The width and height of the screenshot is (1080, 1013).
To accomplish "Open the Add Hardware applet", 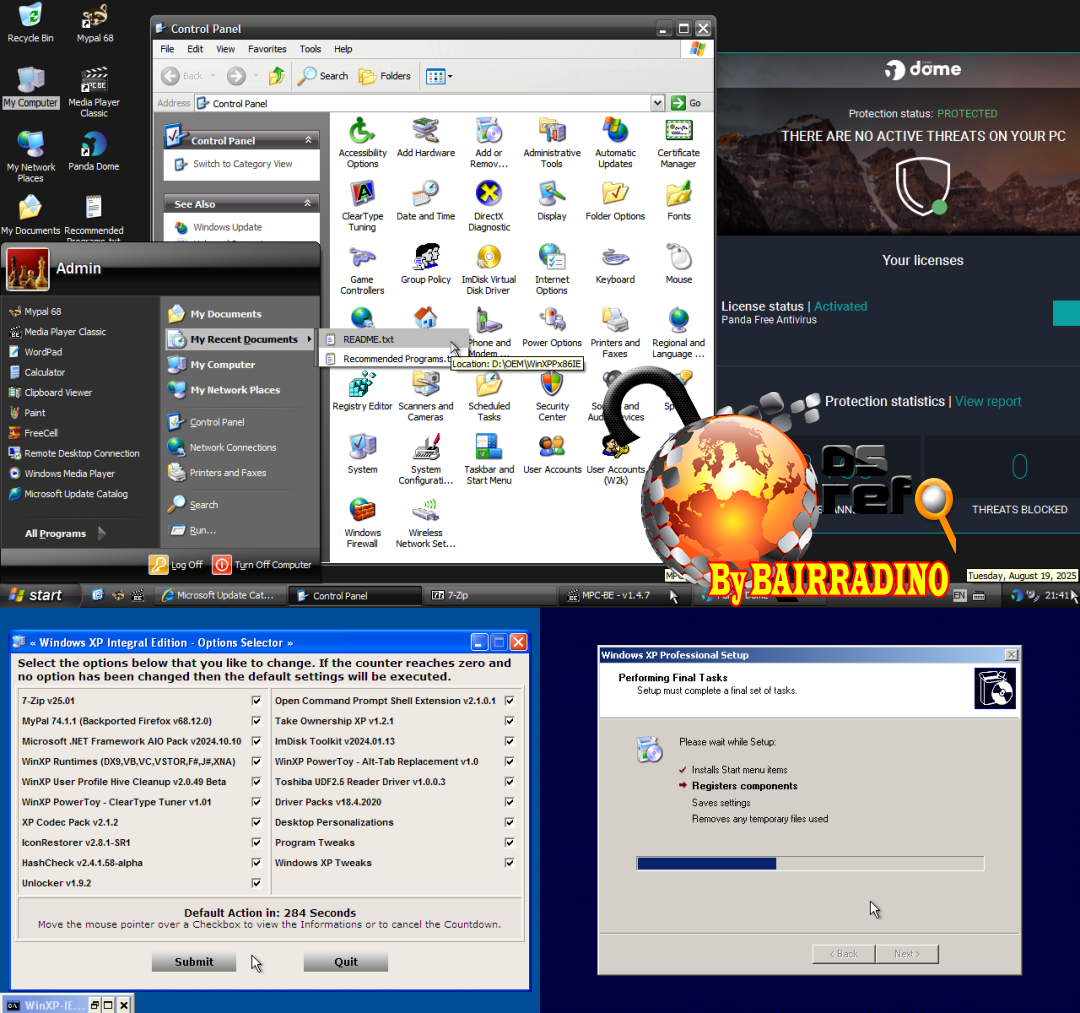I will [x=426, y=138].
